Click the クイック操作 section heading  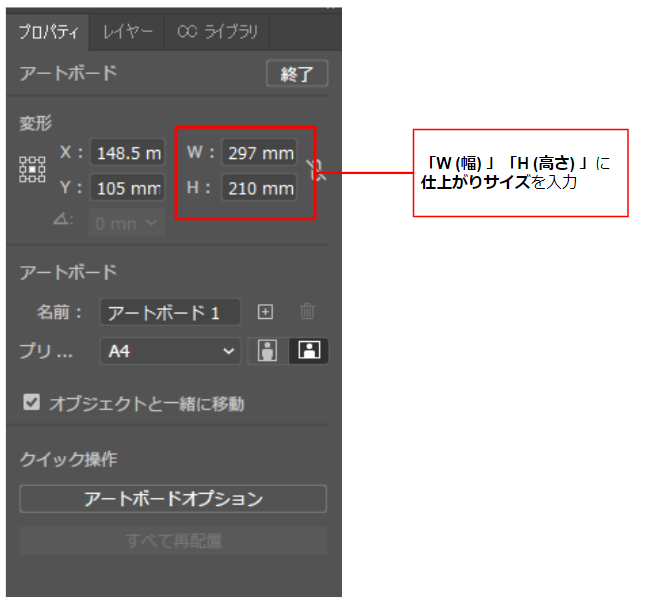pos(68,459)
